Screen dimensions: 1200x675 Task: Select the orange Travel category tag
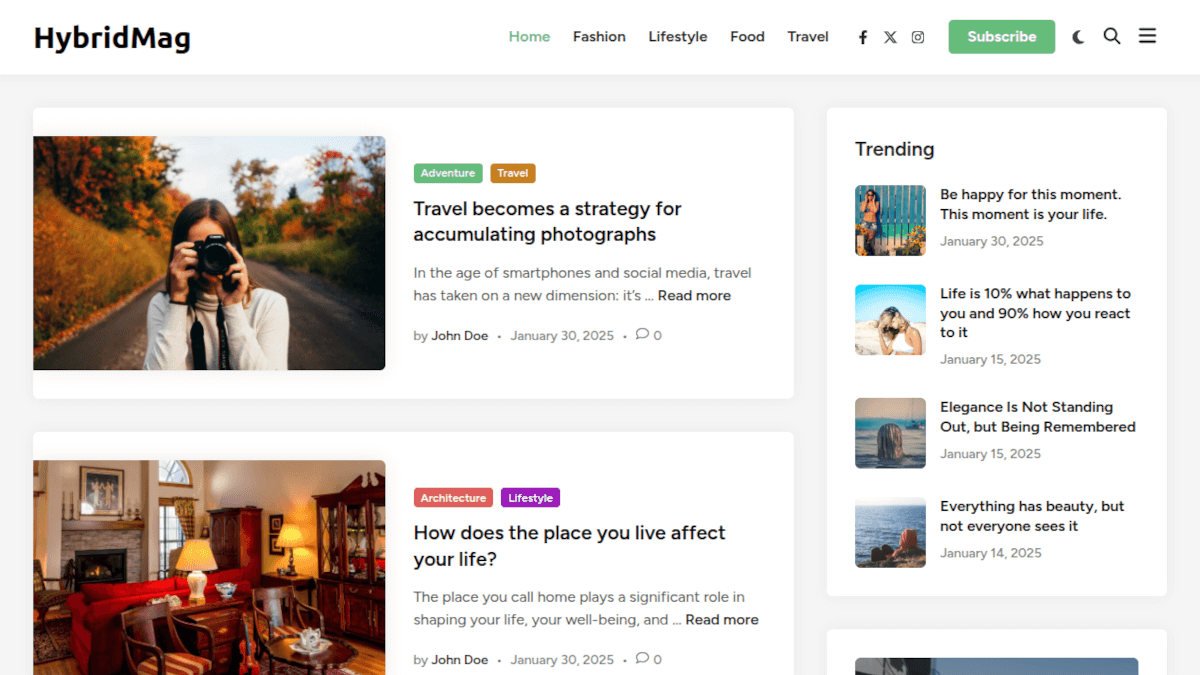point(513,173)
